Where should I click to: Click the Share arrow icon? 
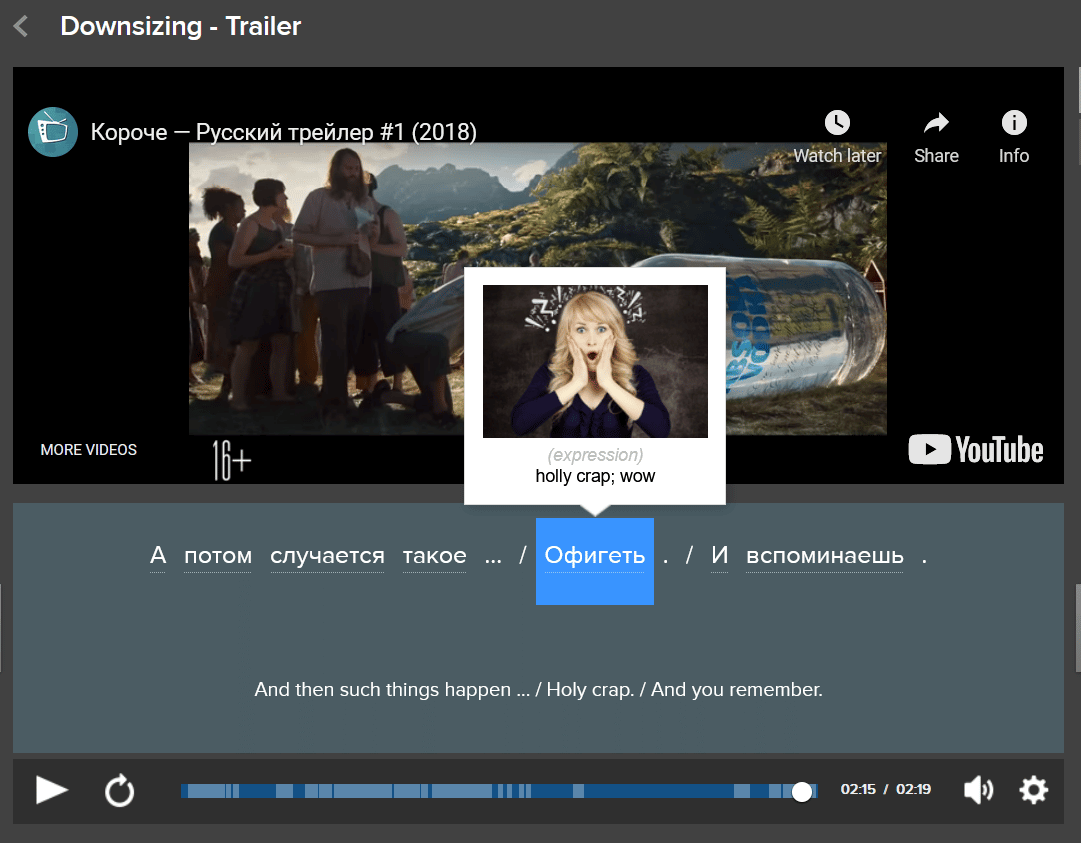pos(936,123)
